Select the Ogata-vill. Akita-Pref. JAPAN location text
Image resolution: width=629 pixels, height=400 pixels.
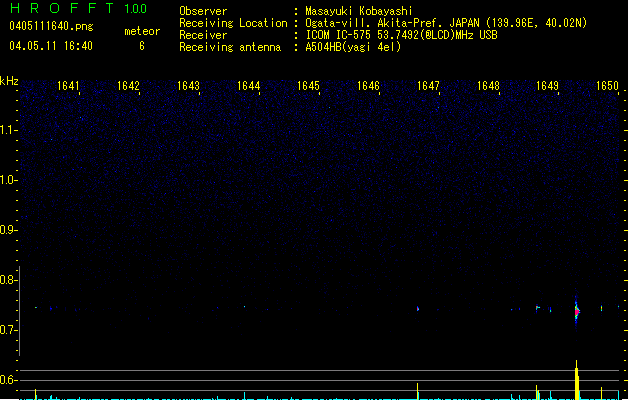coord(446,23)
